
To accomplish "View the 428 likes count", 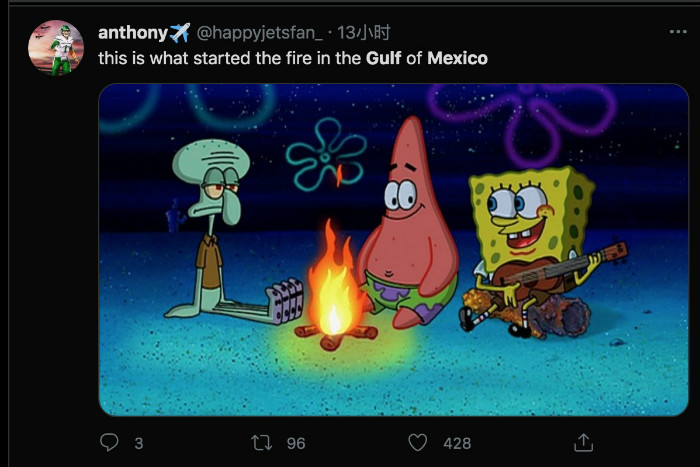I will pos(457,443).
